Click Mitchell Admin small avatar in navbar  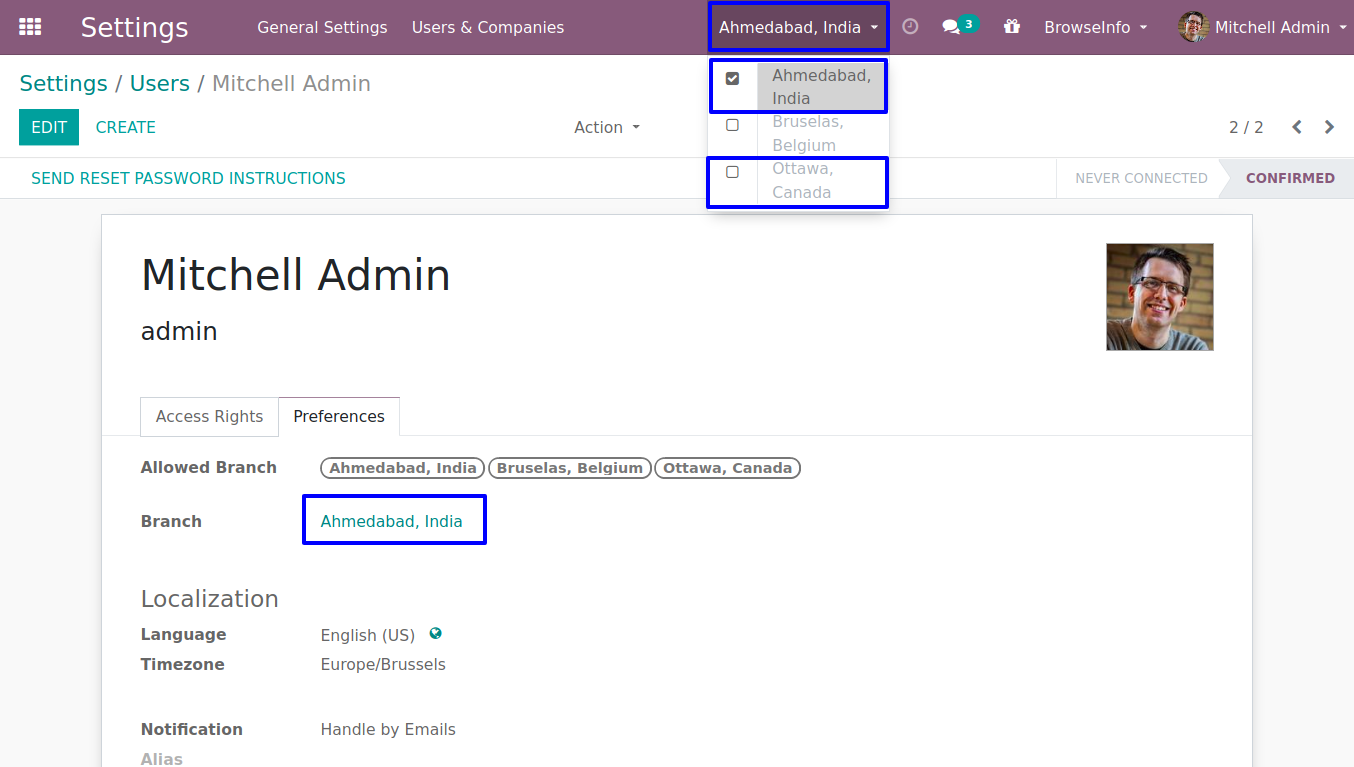click(1193, 27)
